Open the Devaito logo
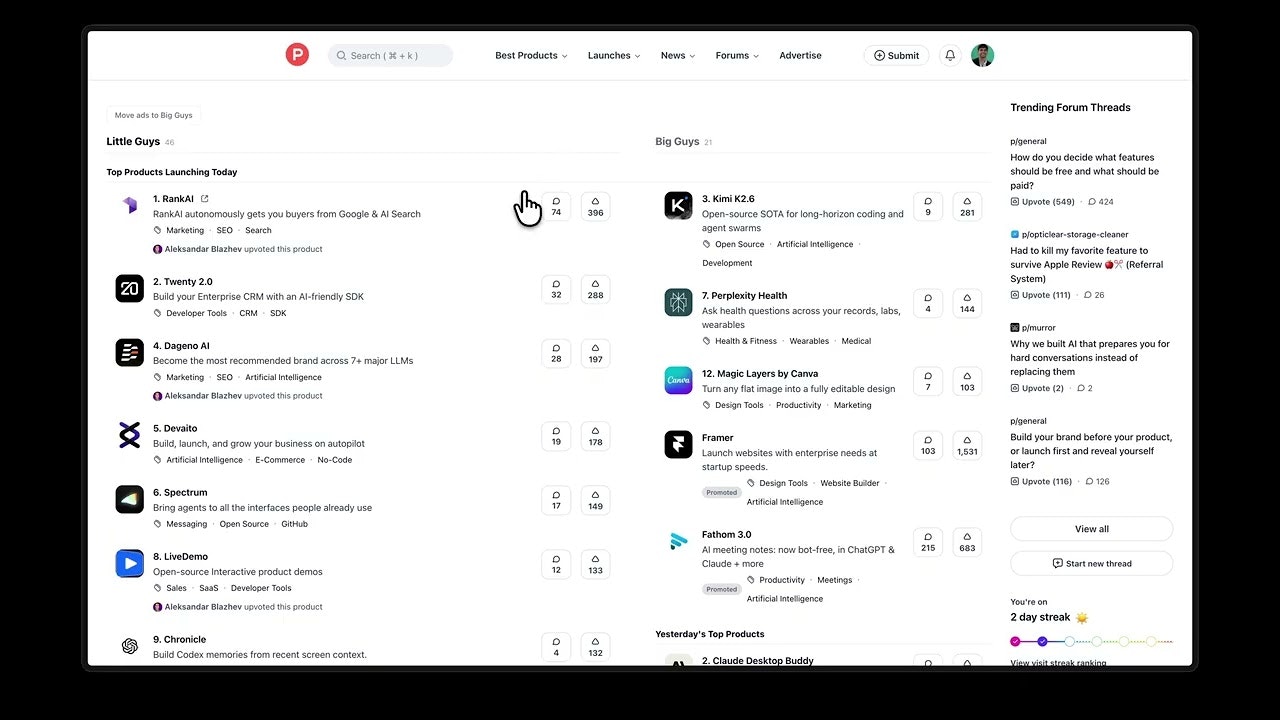The image size is (1280, 720). tap(130, 435)
